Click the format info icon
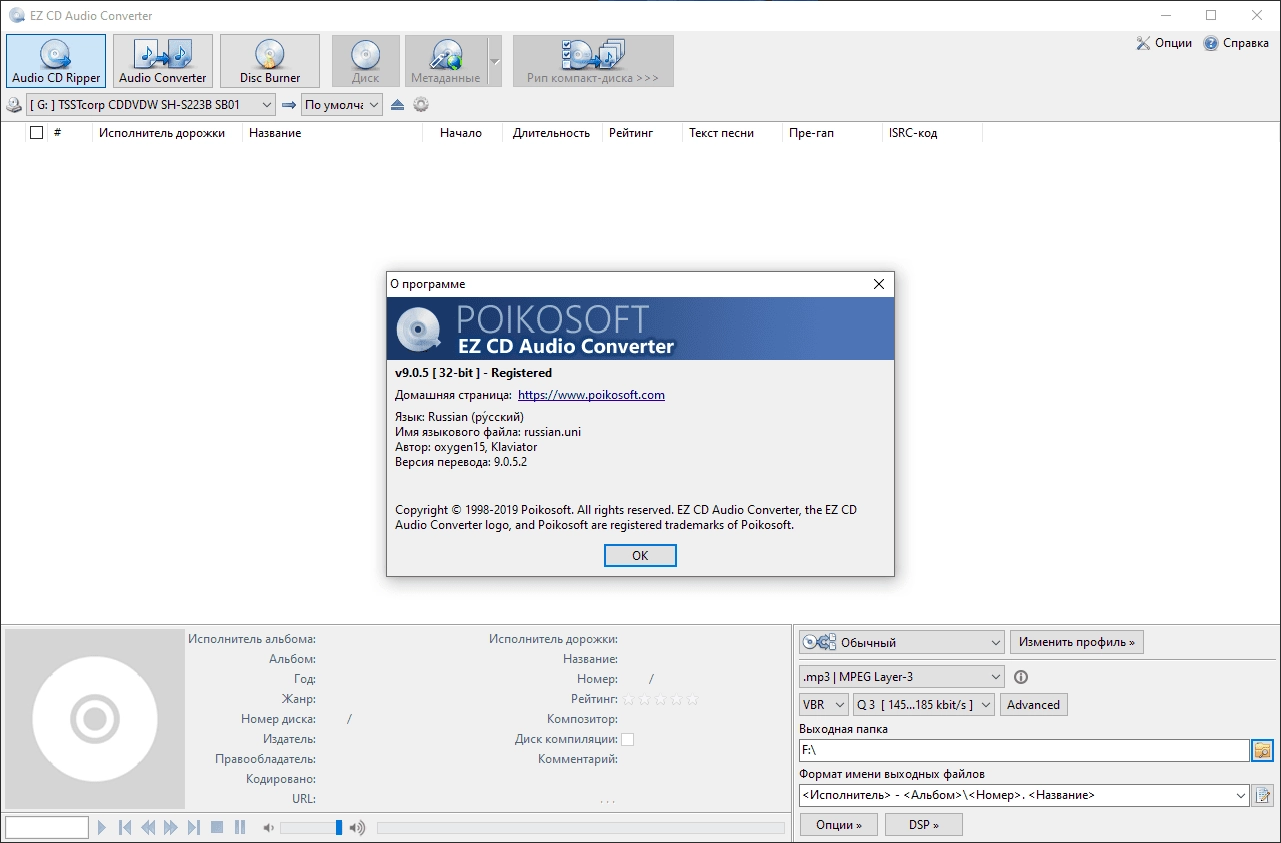Screen dimensions: 1281x843 point(1021,676)
